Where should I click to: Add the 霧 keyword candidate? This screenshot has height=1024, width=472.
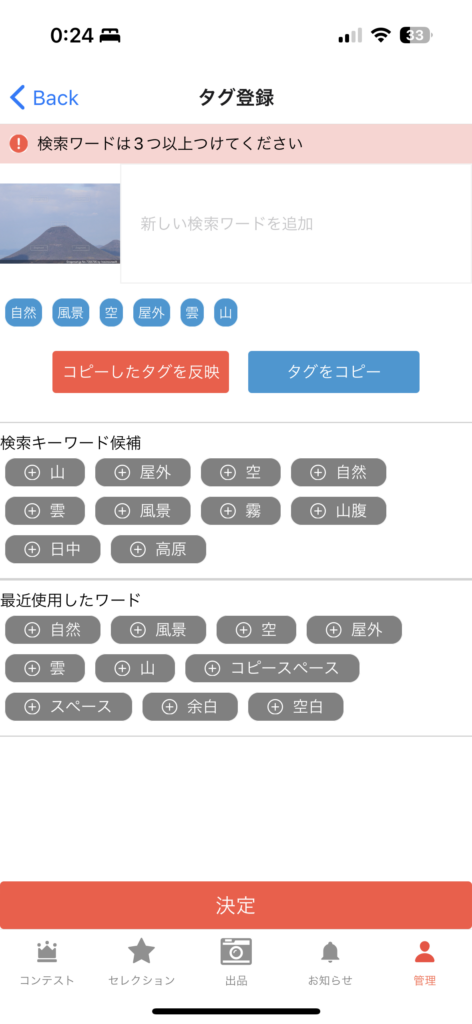point(241,511)
